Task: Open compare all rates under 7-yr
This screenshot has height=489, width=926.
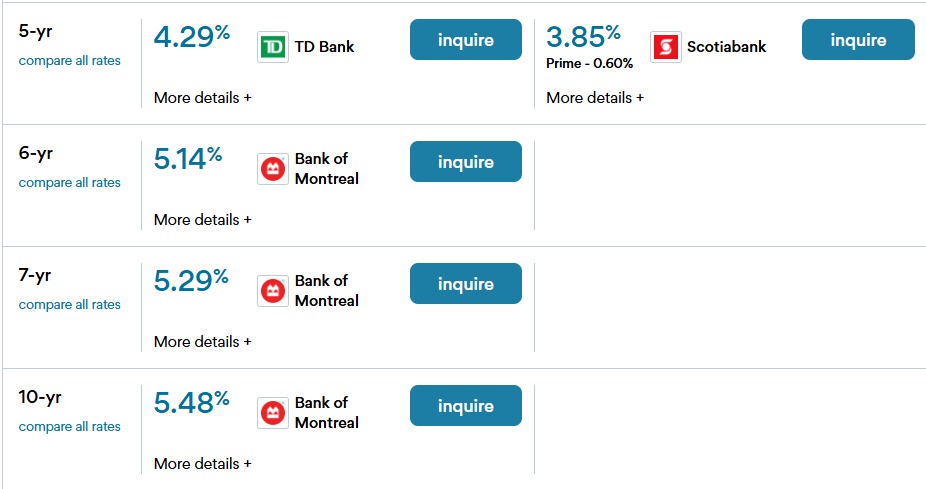Action: pos(69,305)
